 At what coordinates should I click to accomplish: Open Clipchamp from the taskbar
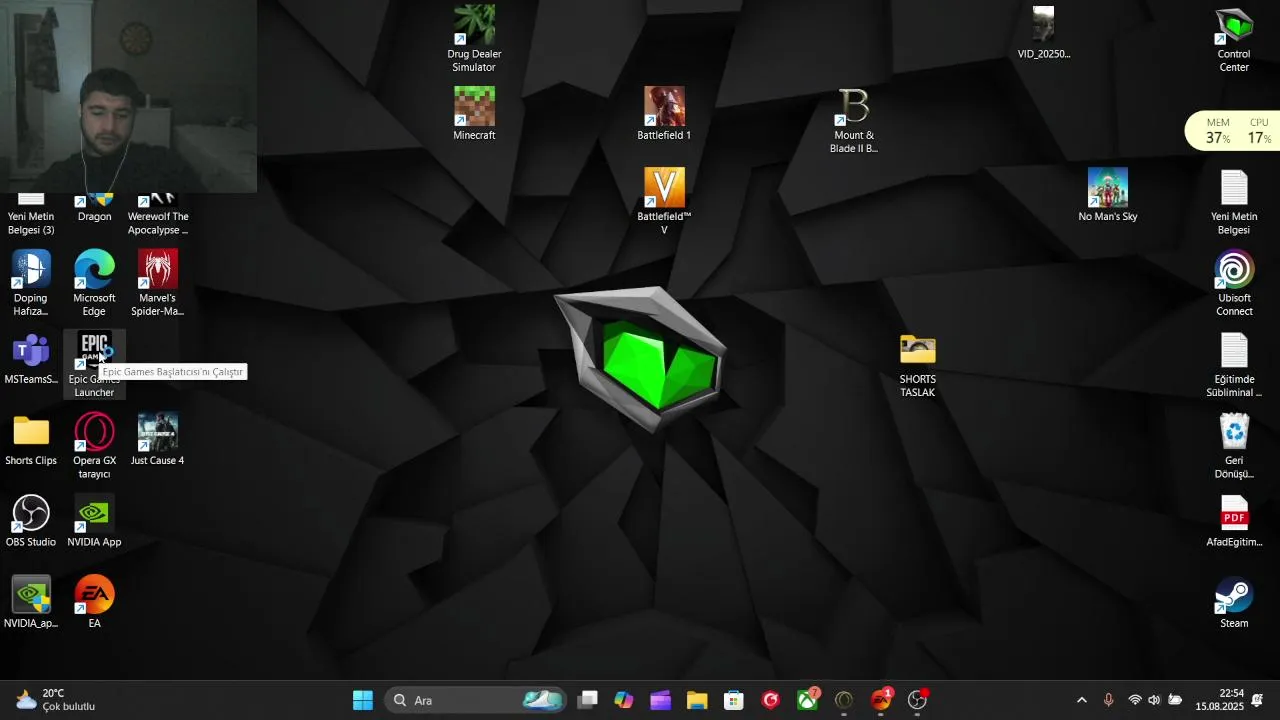point(660,700)
